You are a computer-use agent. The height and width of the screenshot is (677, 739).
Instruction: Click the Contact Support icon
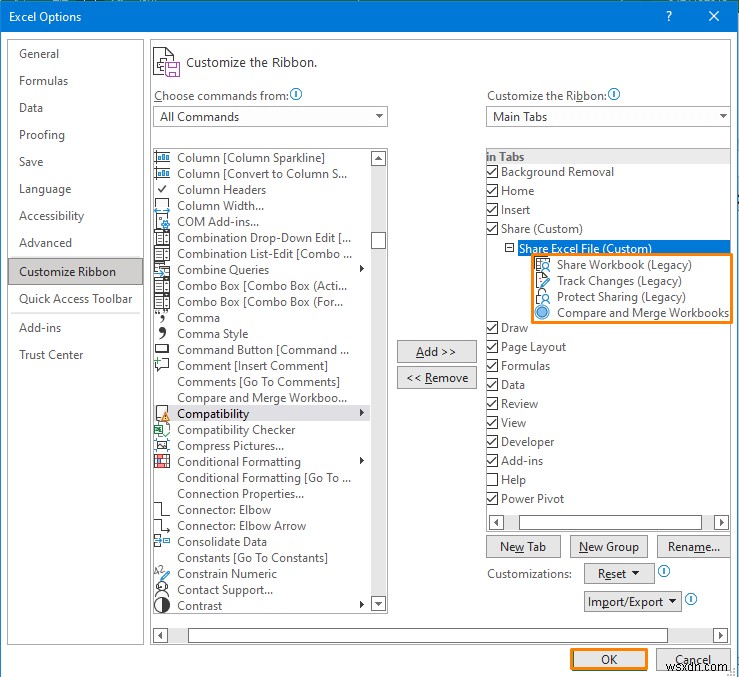point(162,589)
